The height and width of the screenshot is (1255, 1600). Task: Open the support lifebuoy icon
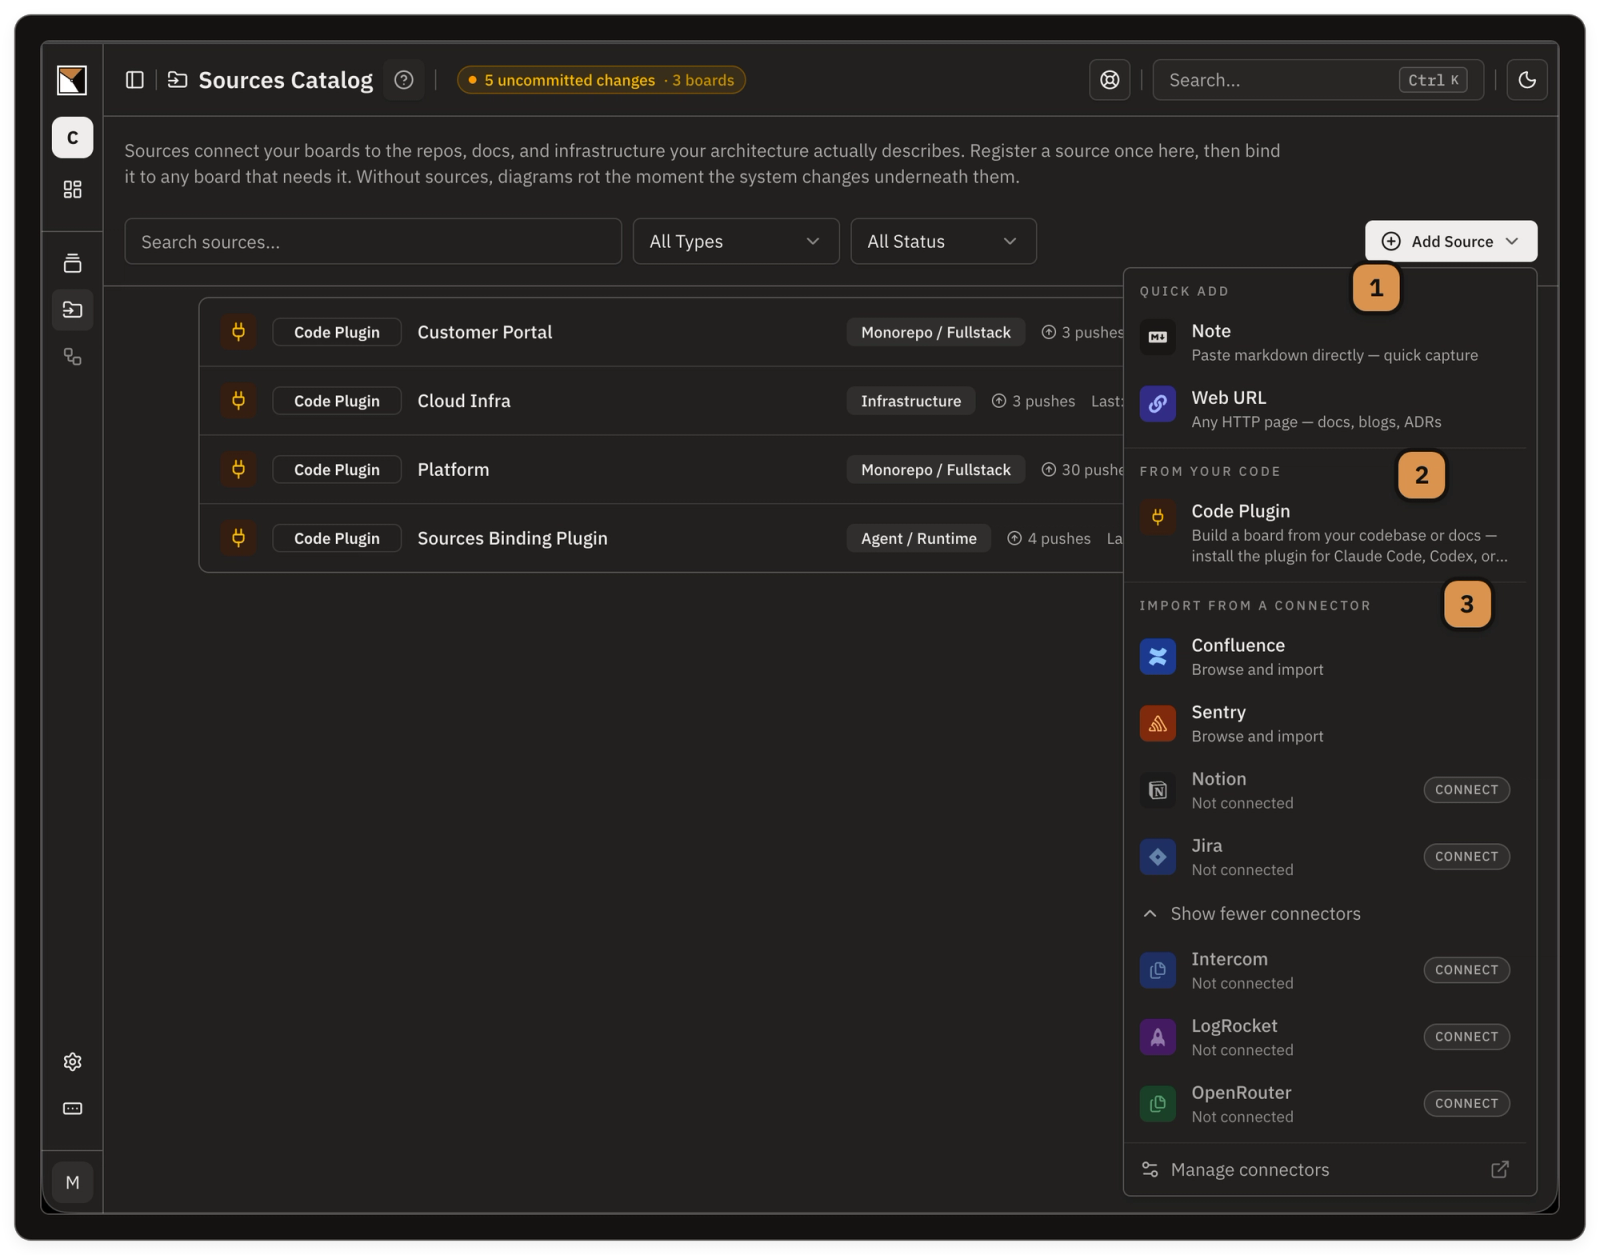coord(1110,80)
